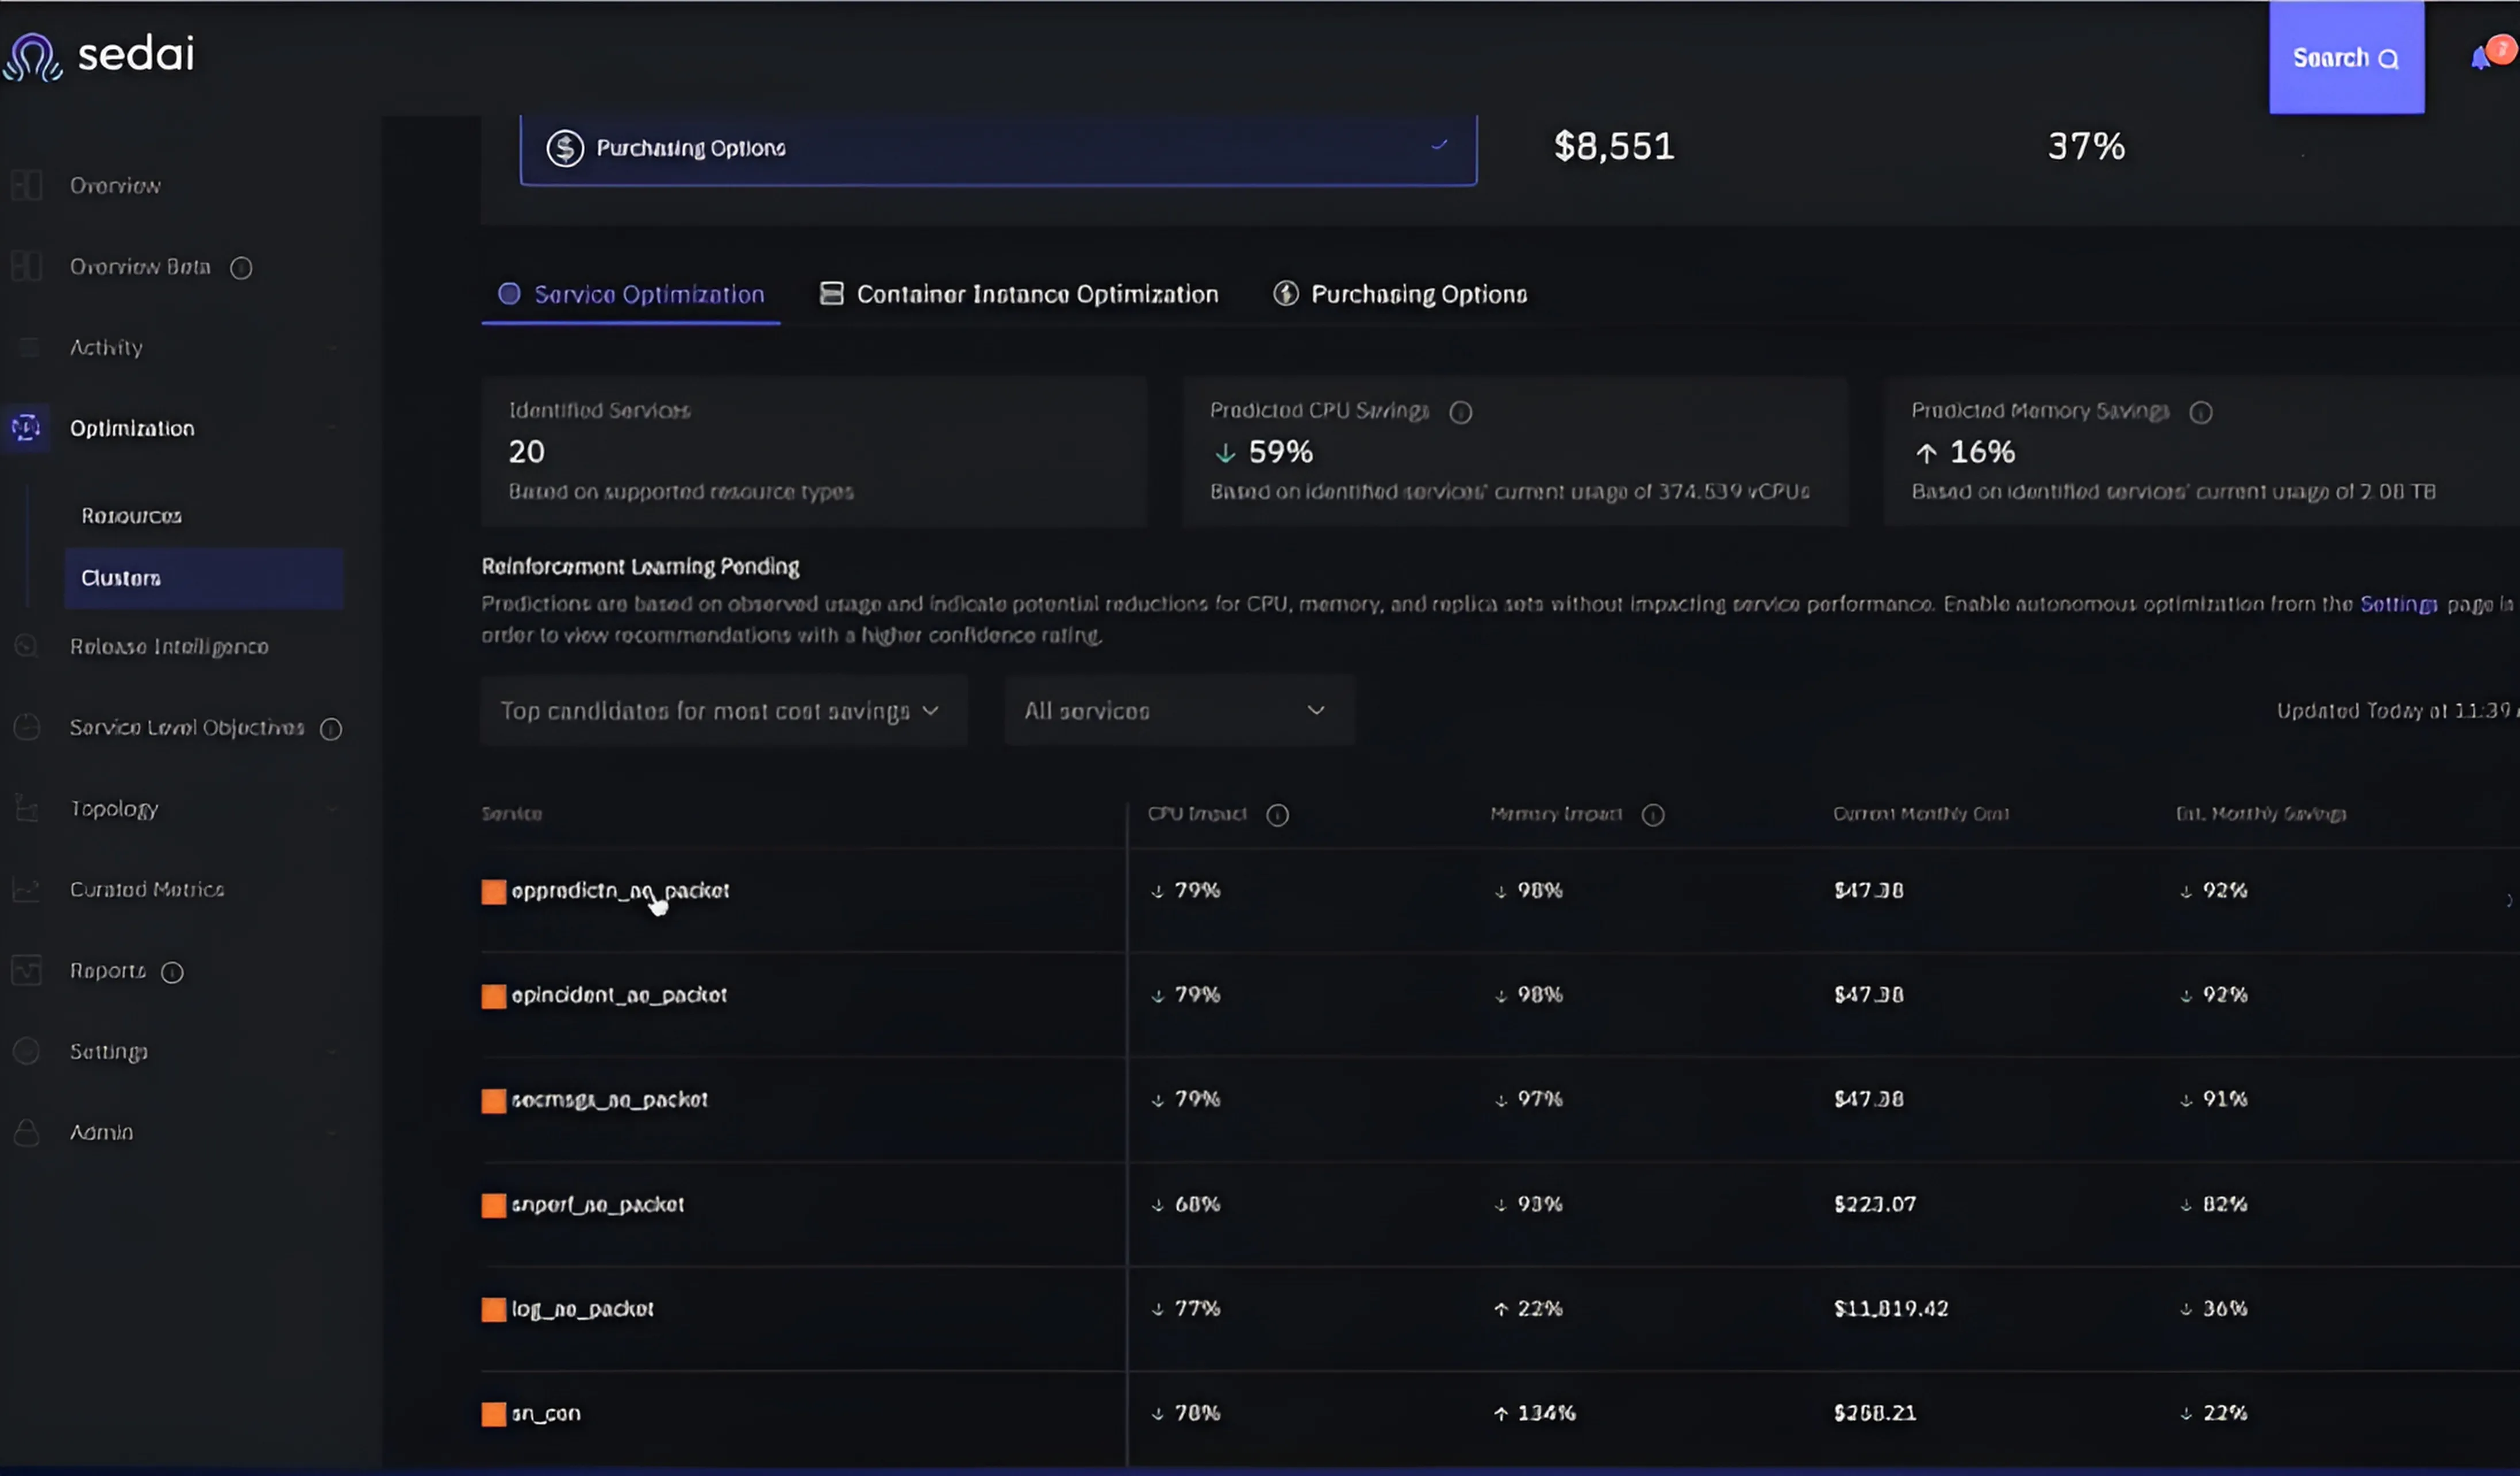Image resolution: width=2520 pixels, height=1476 pixels.
Task: Open Resources under Optimization
Action: (131, 516)
